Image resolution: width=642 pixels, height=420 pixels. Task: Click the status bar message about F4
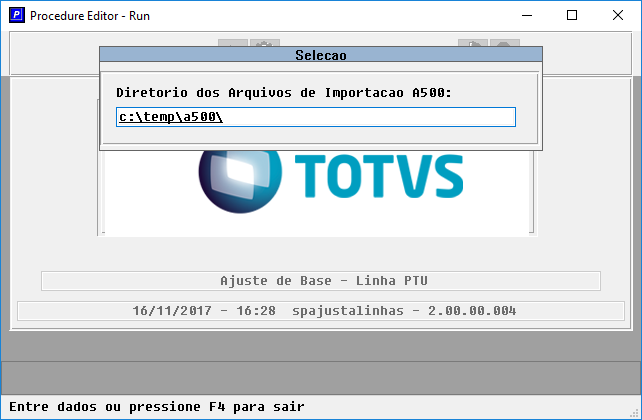coord(156,407)
